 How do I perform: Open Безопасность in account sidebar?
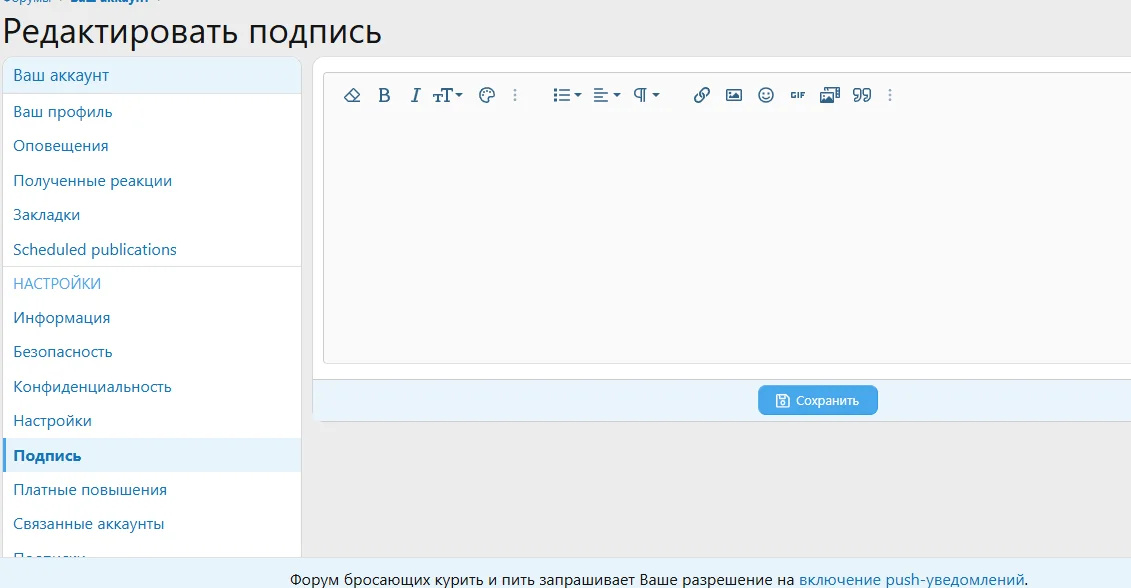(x=63, y=352)
